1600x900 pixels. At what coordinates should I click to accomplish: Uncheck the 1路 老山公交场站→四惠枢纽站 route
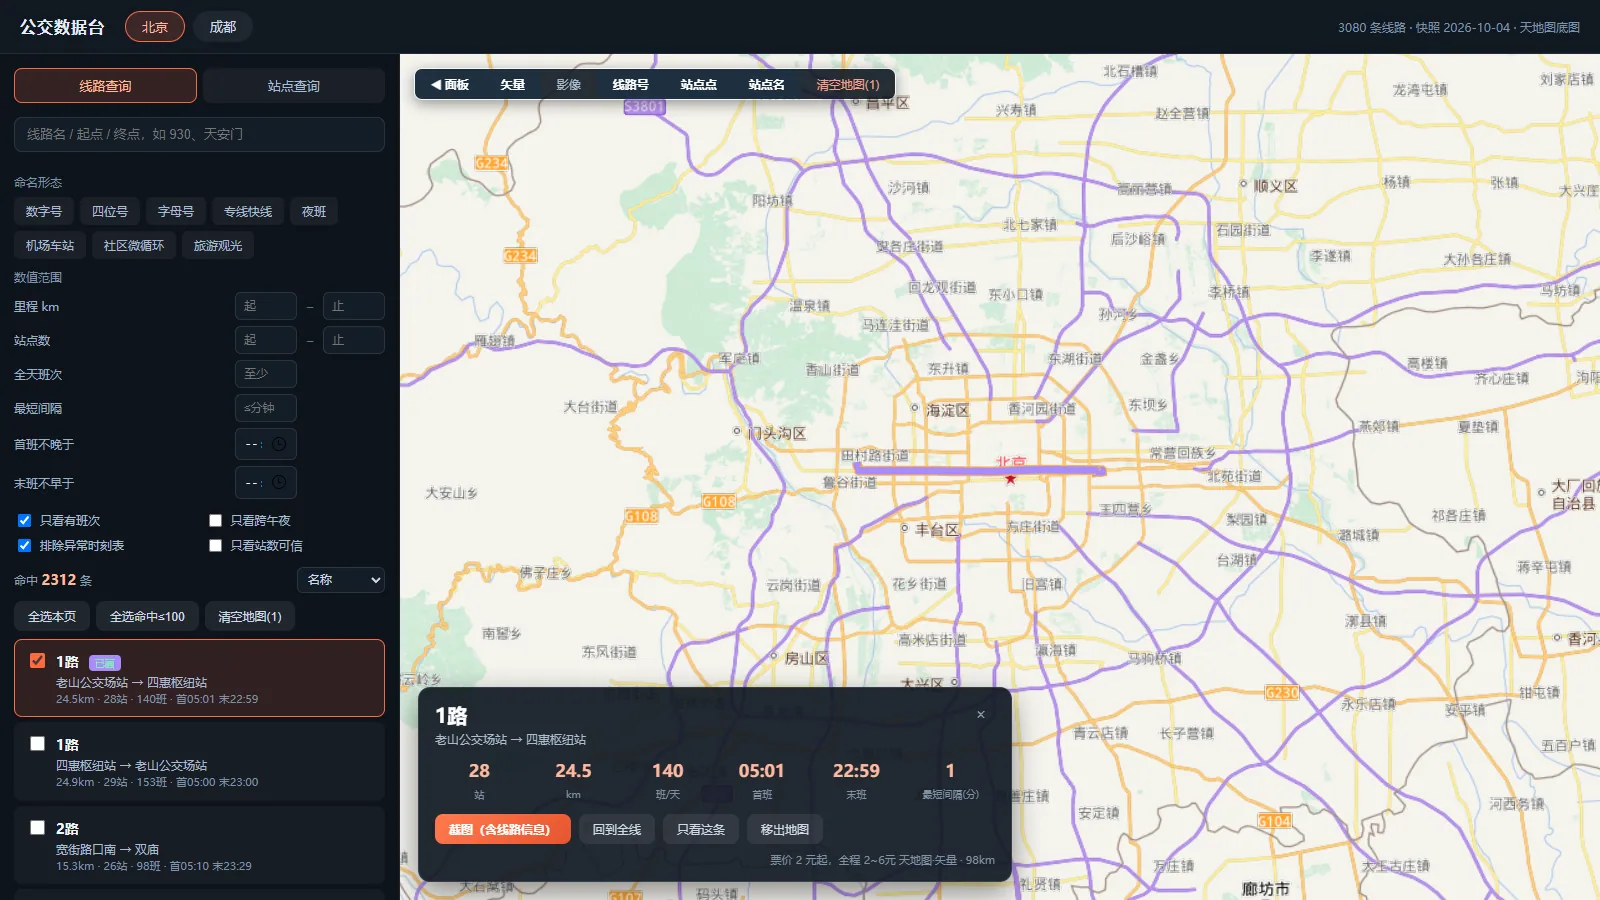coord(37,661)
